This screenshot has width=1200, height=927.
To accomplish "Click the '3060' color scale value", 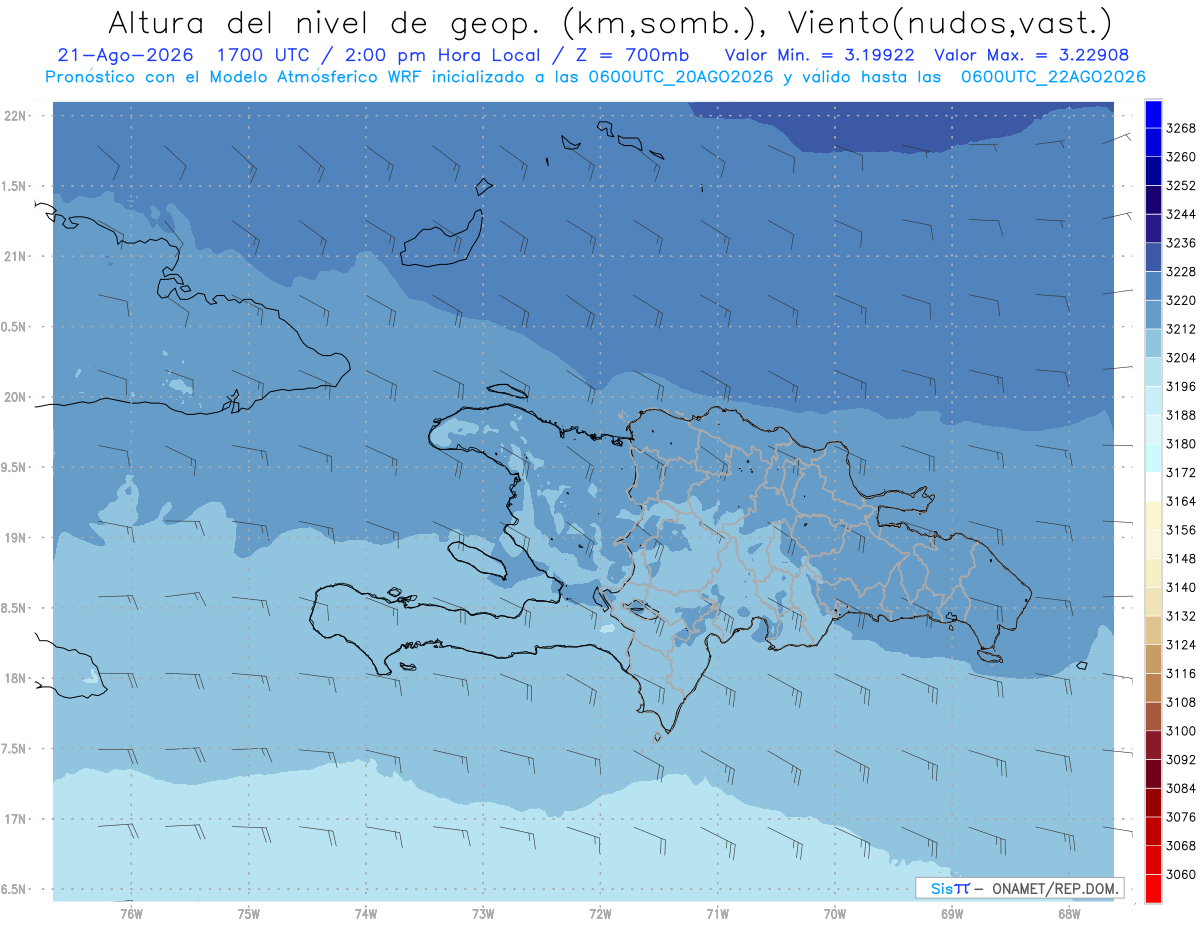I will pyautogui.click(x=1181, y=874).
